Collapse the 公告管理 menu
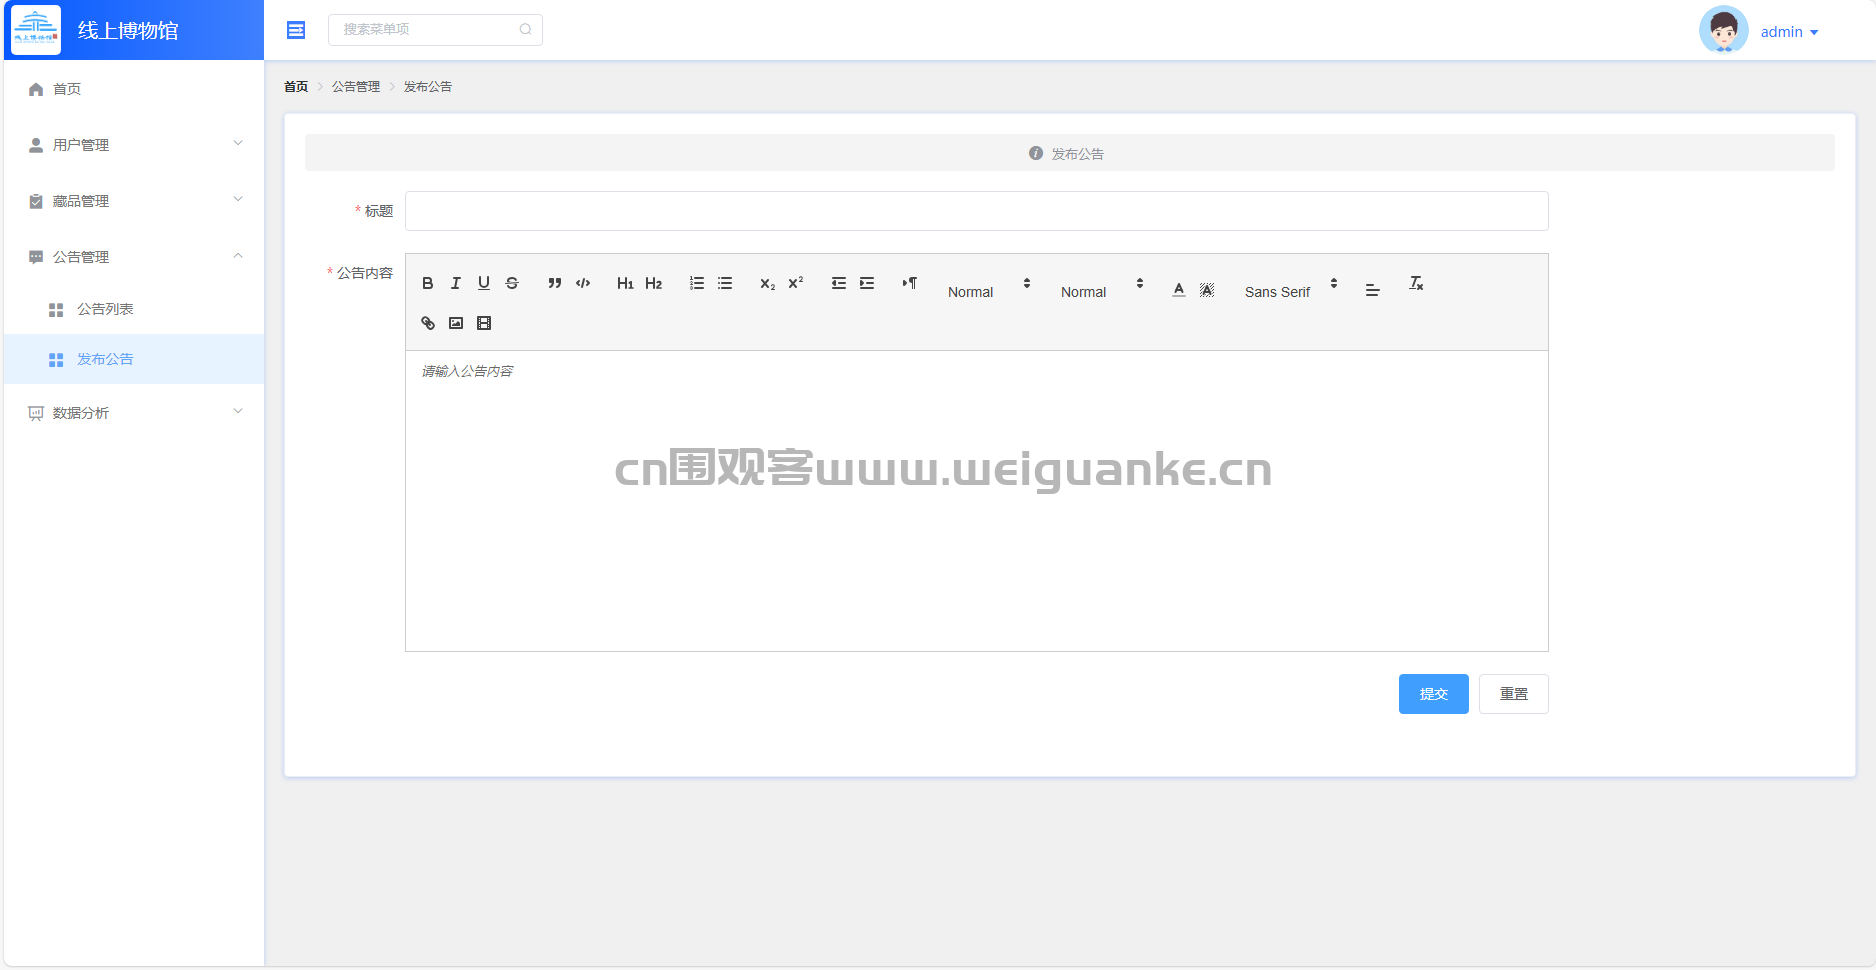This screenshot has height=970, width=1876. coord(134,257)
